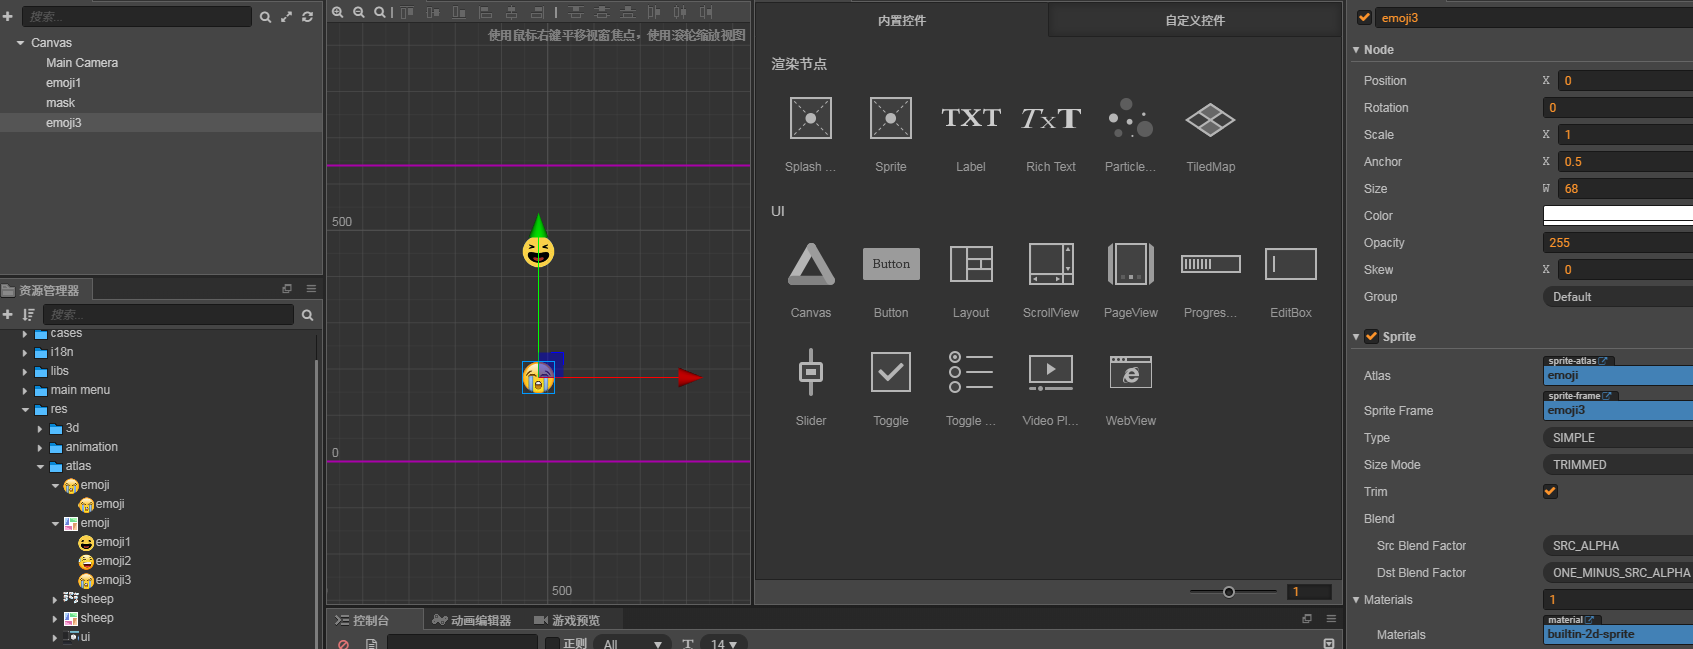Select the Label TXT icon
The image size is (1693, 649).
971,118
